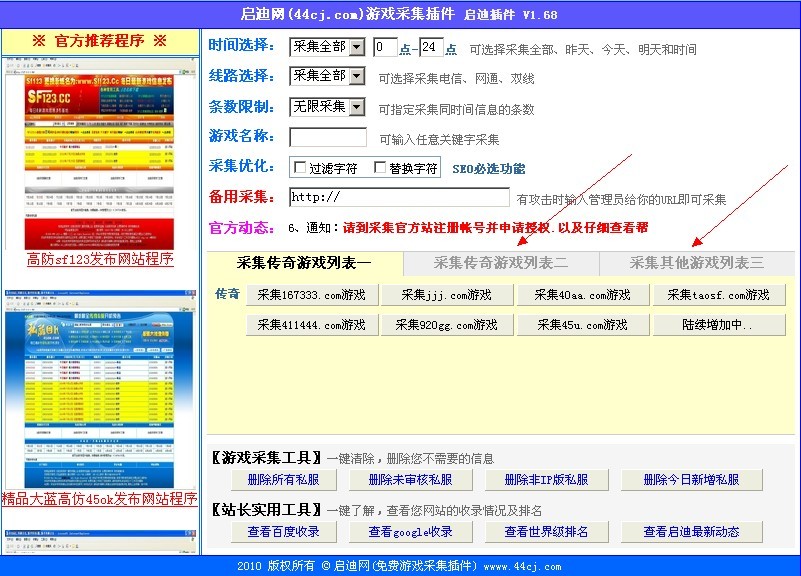Image resolution: width=801 pixels, height=576 pixels.
Task: Start collecting from 167333.com games
Action: (311, 294)
